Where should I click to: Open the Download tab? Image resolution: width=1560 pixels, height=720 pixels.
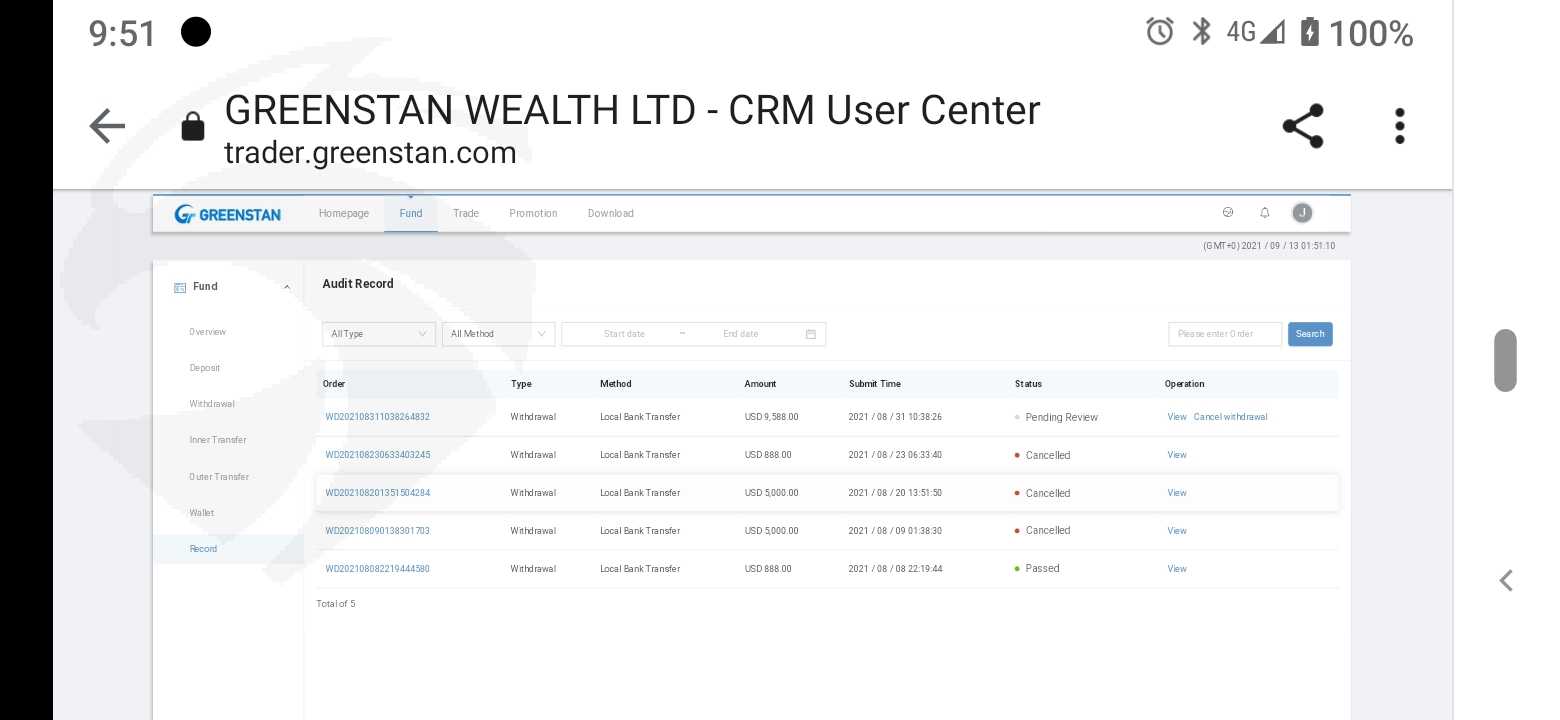(x=611, y=213)
